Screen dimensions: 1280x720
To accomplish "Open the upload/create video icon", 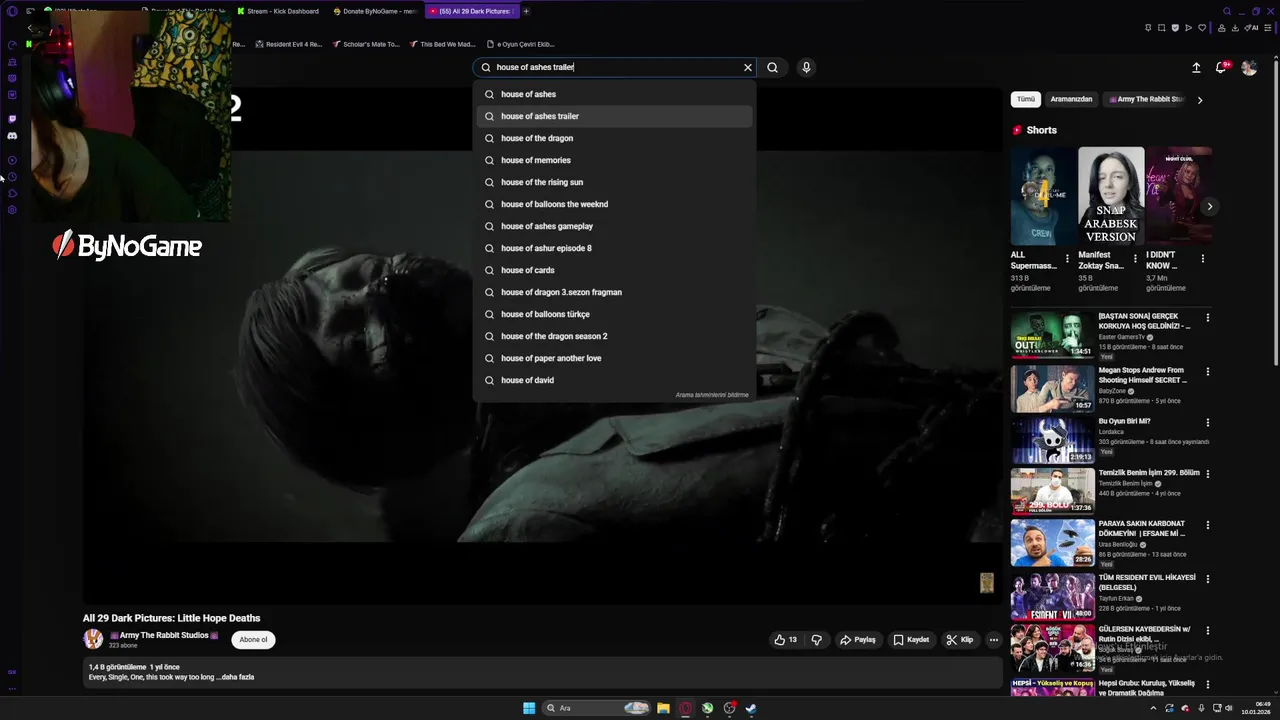I will (1196, 67).
